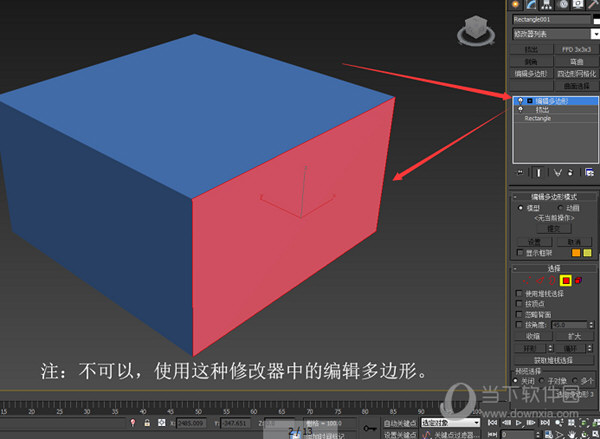Click the Pin Stack icon
The image size is (600, 439).
pos(520,173)
